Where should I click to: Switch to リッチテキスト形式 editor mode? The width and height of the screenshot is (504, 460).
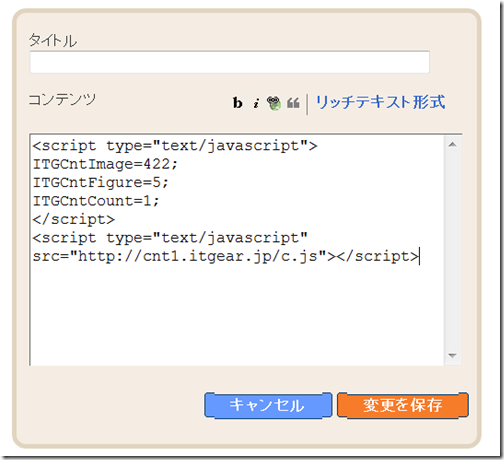coord(380,102)
